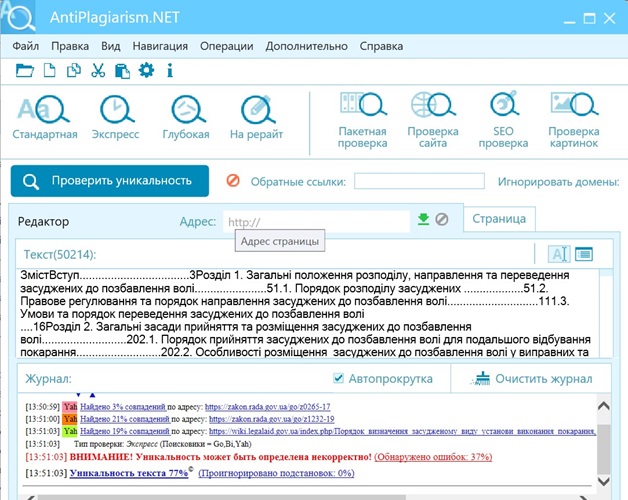Click inside the text editor area
The height and width of the screenshot is (500, 628).
308,313
